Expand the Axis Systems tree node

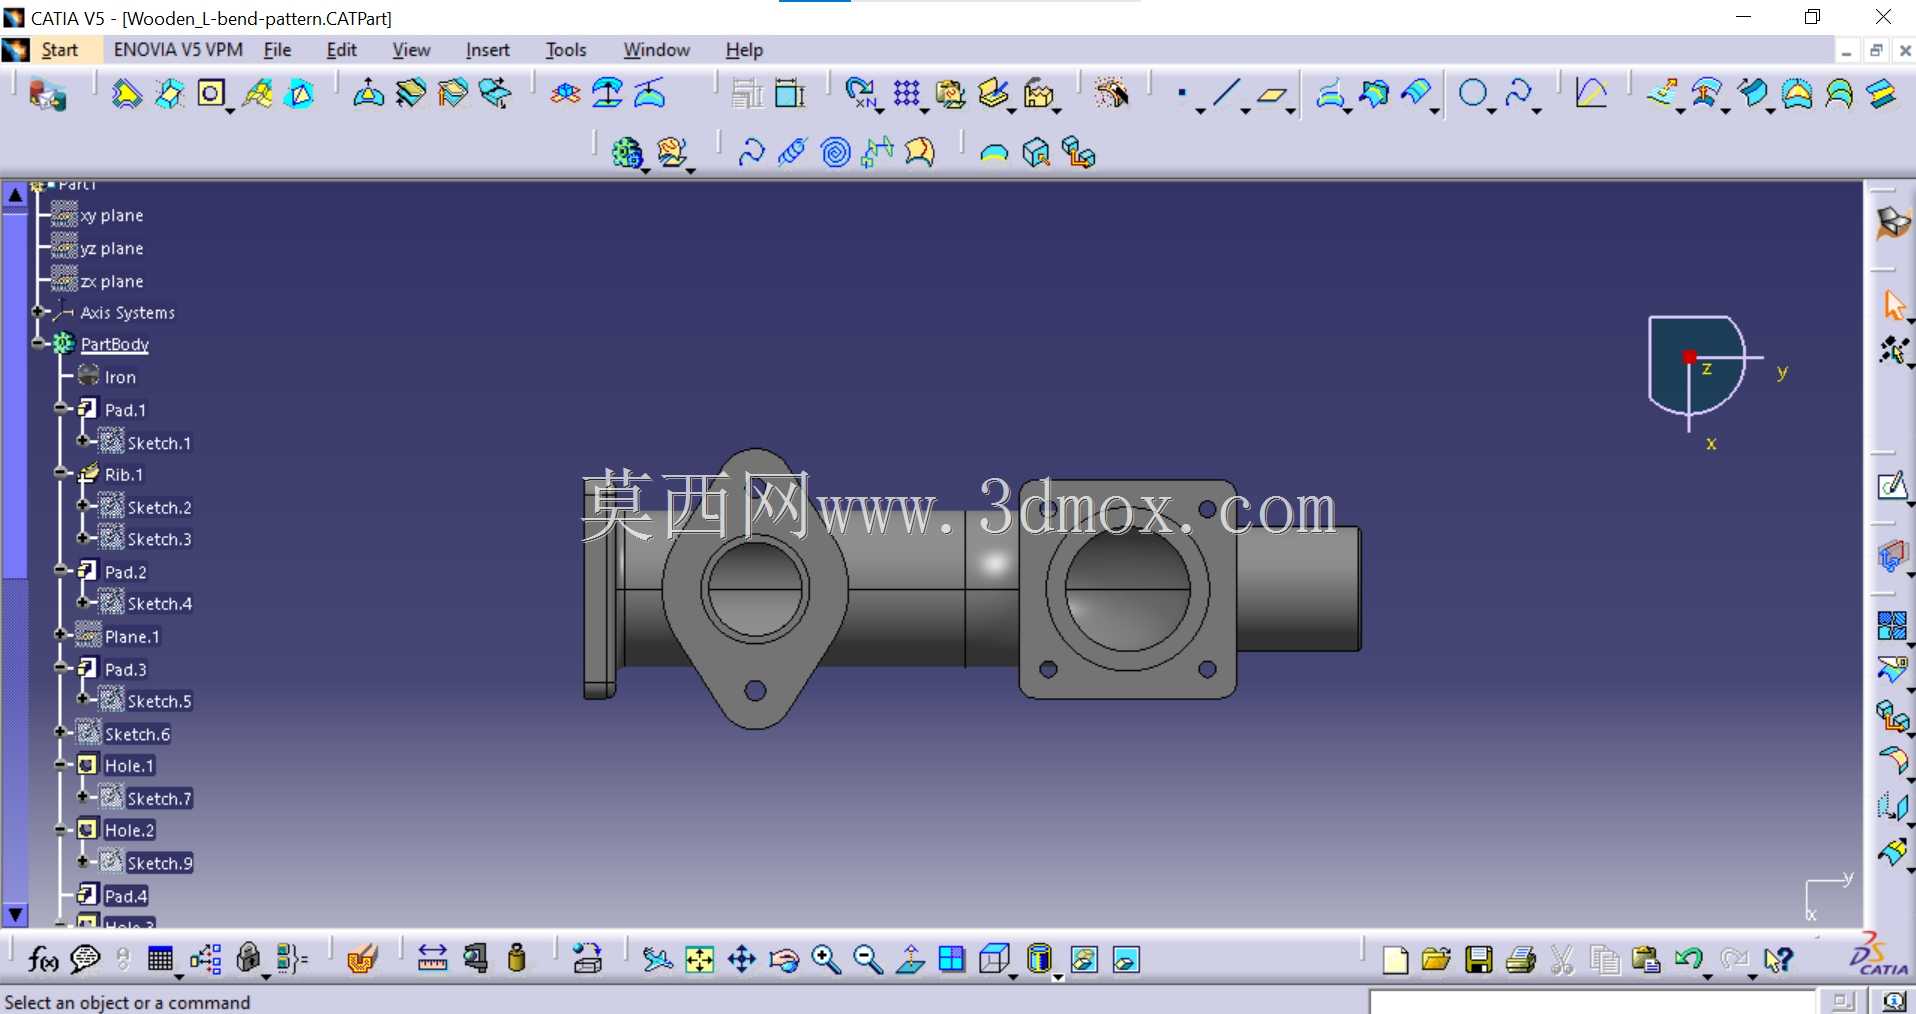(38, 312)
